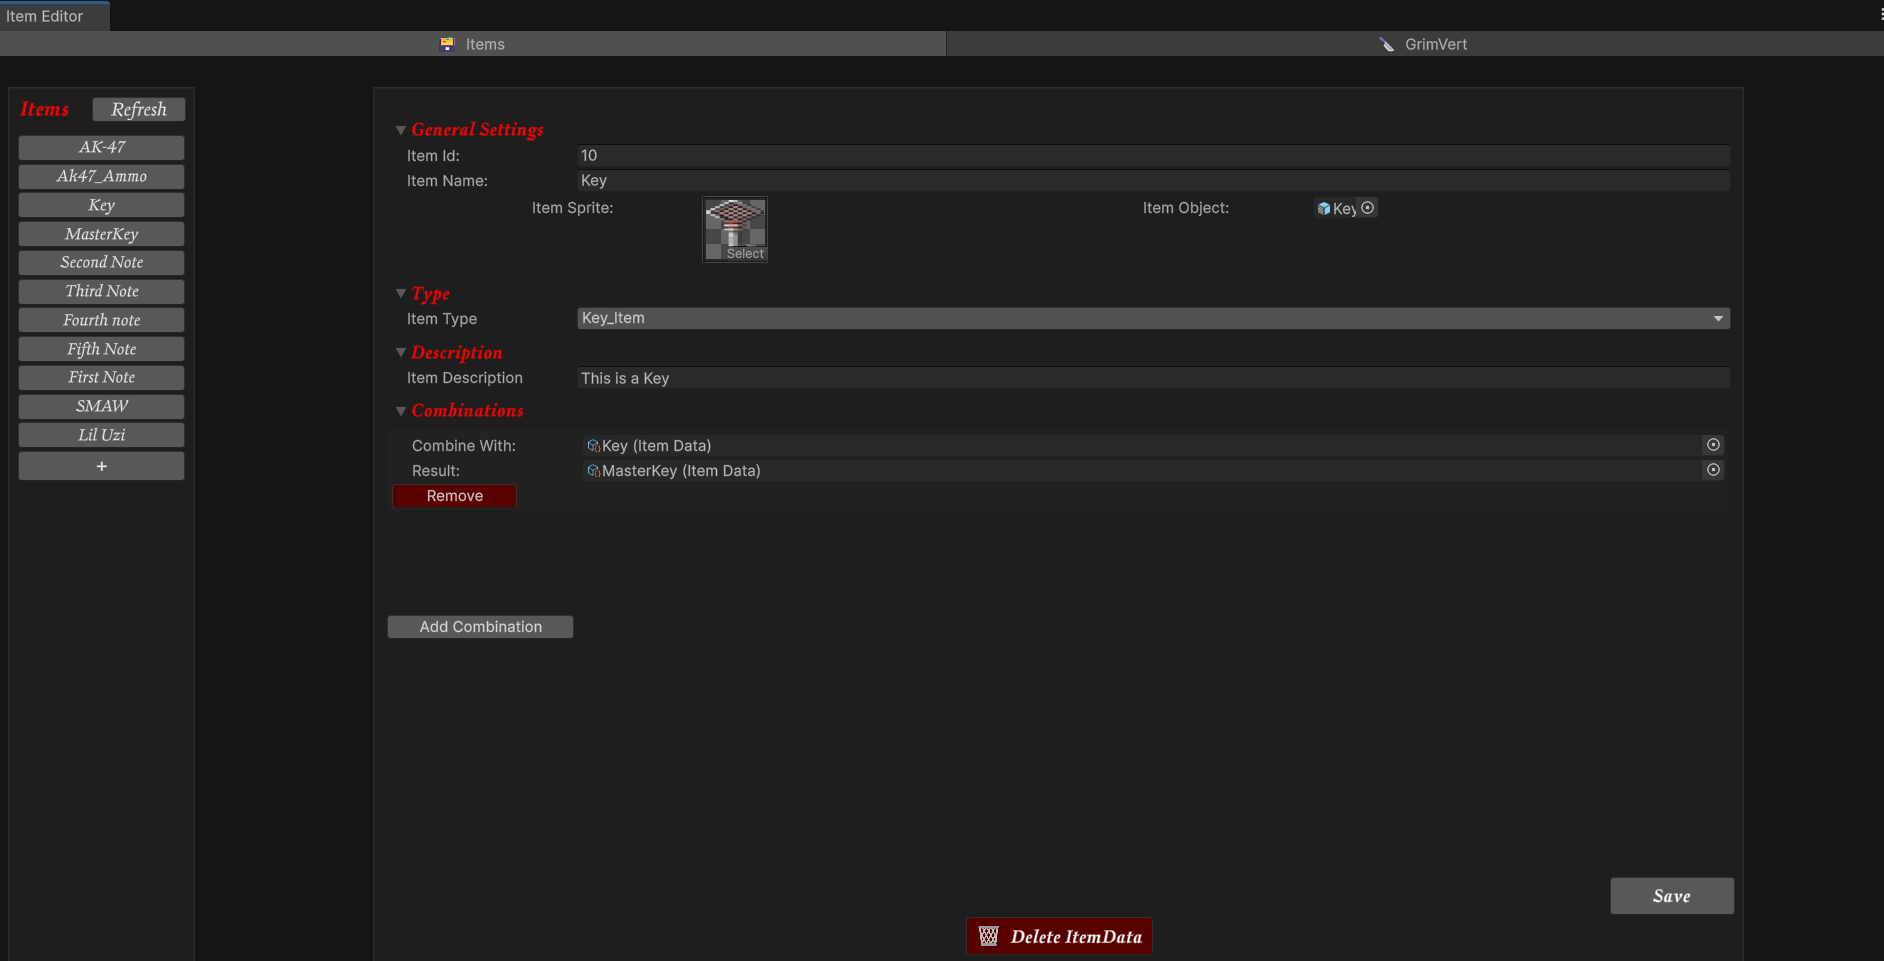1884x961 pixels.
Task: Click the Item Sprite thumbnail
Action: click(x=735, y=229)
